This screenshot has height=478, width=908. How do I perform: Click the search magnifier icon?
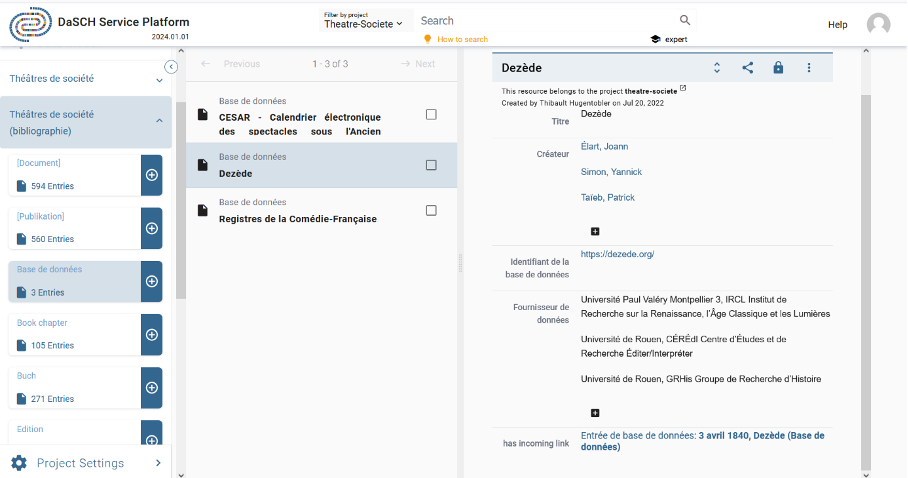685,20
